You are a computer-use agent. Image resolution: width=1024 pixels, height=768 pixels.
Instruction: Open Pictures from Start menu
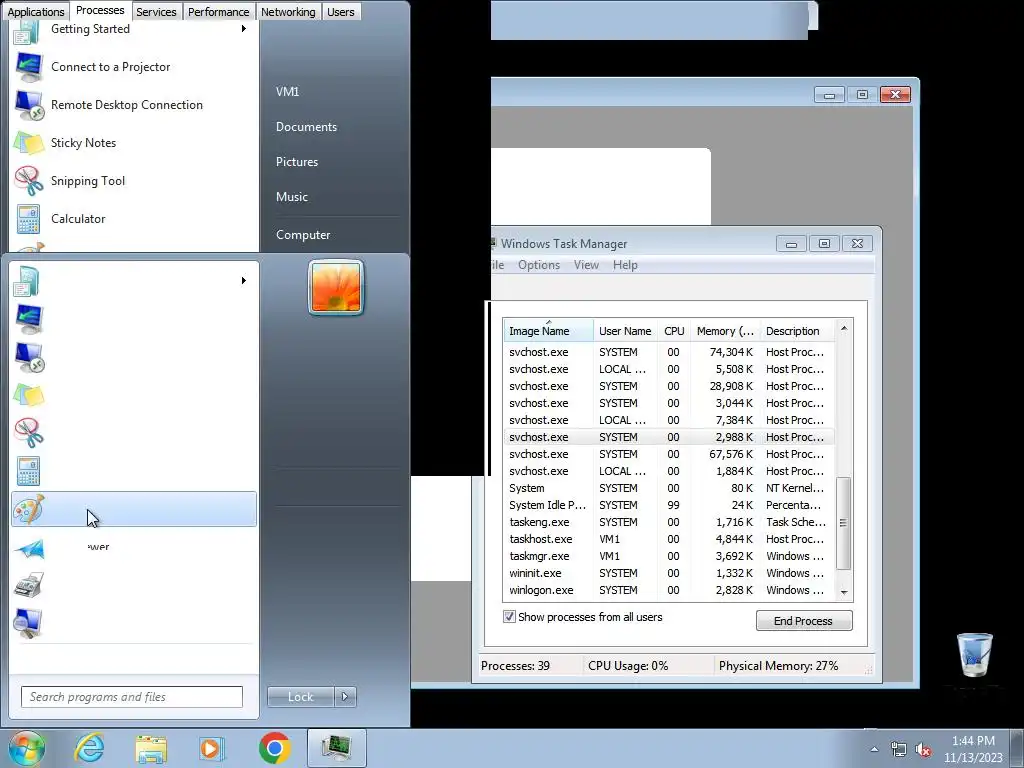297,161
